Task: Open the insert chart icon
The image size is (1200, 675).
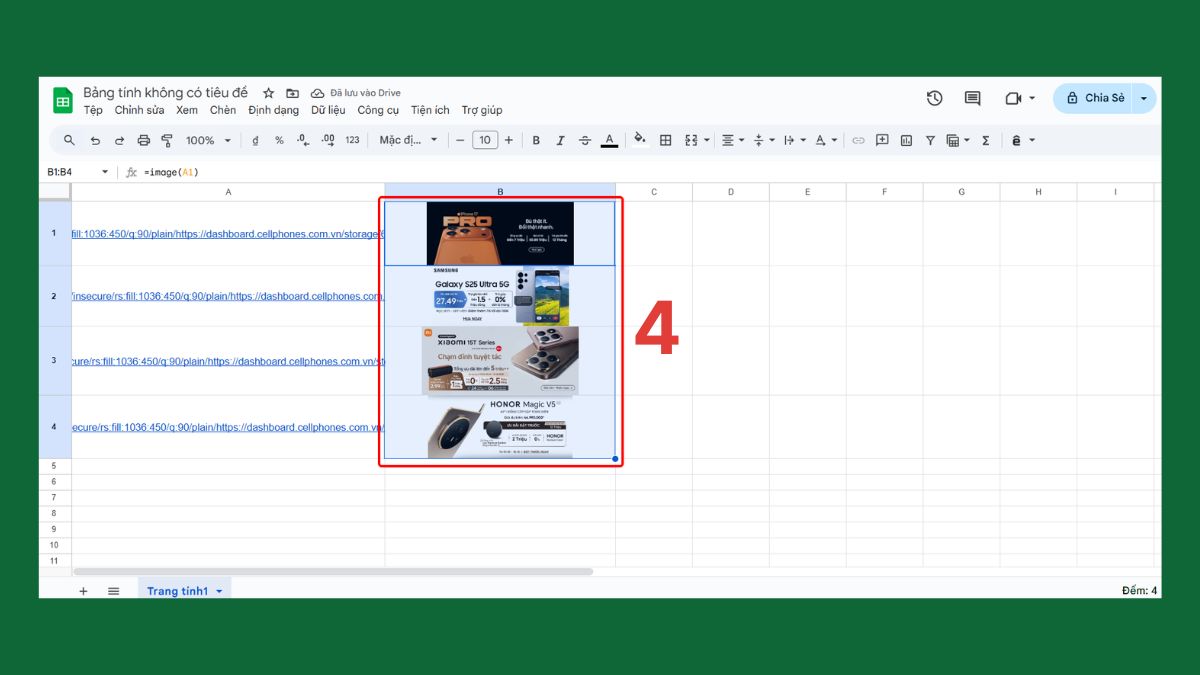Action: [x=905, y=140]
